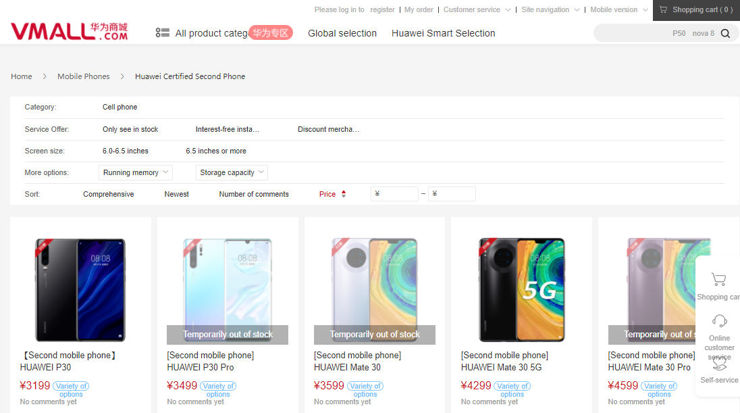This screenshot has height=413, width=740.
Task: Click the Mobile Phones breadcrumb link
Action: [83, 76]
